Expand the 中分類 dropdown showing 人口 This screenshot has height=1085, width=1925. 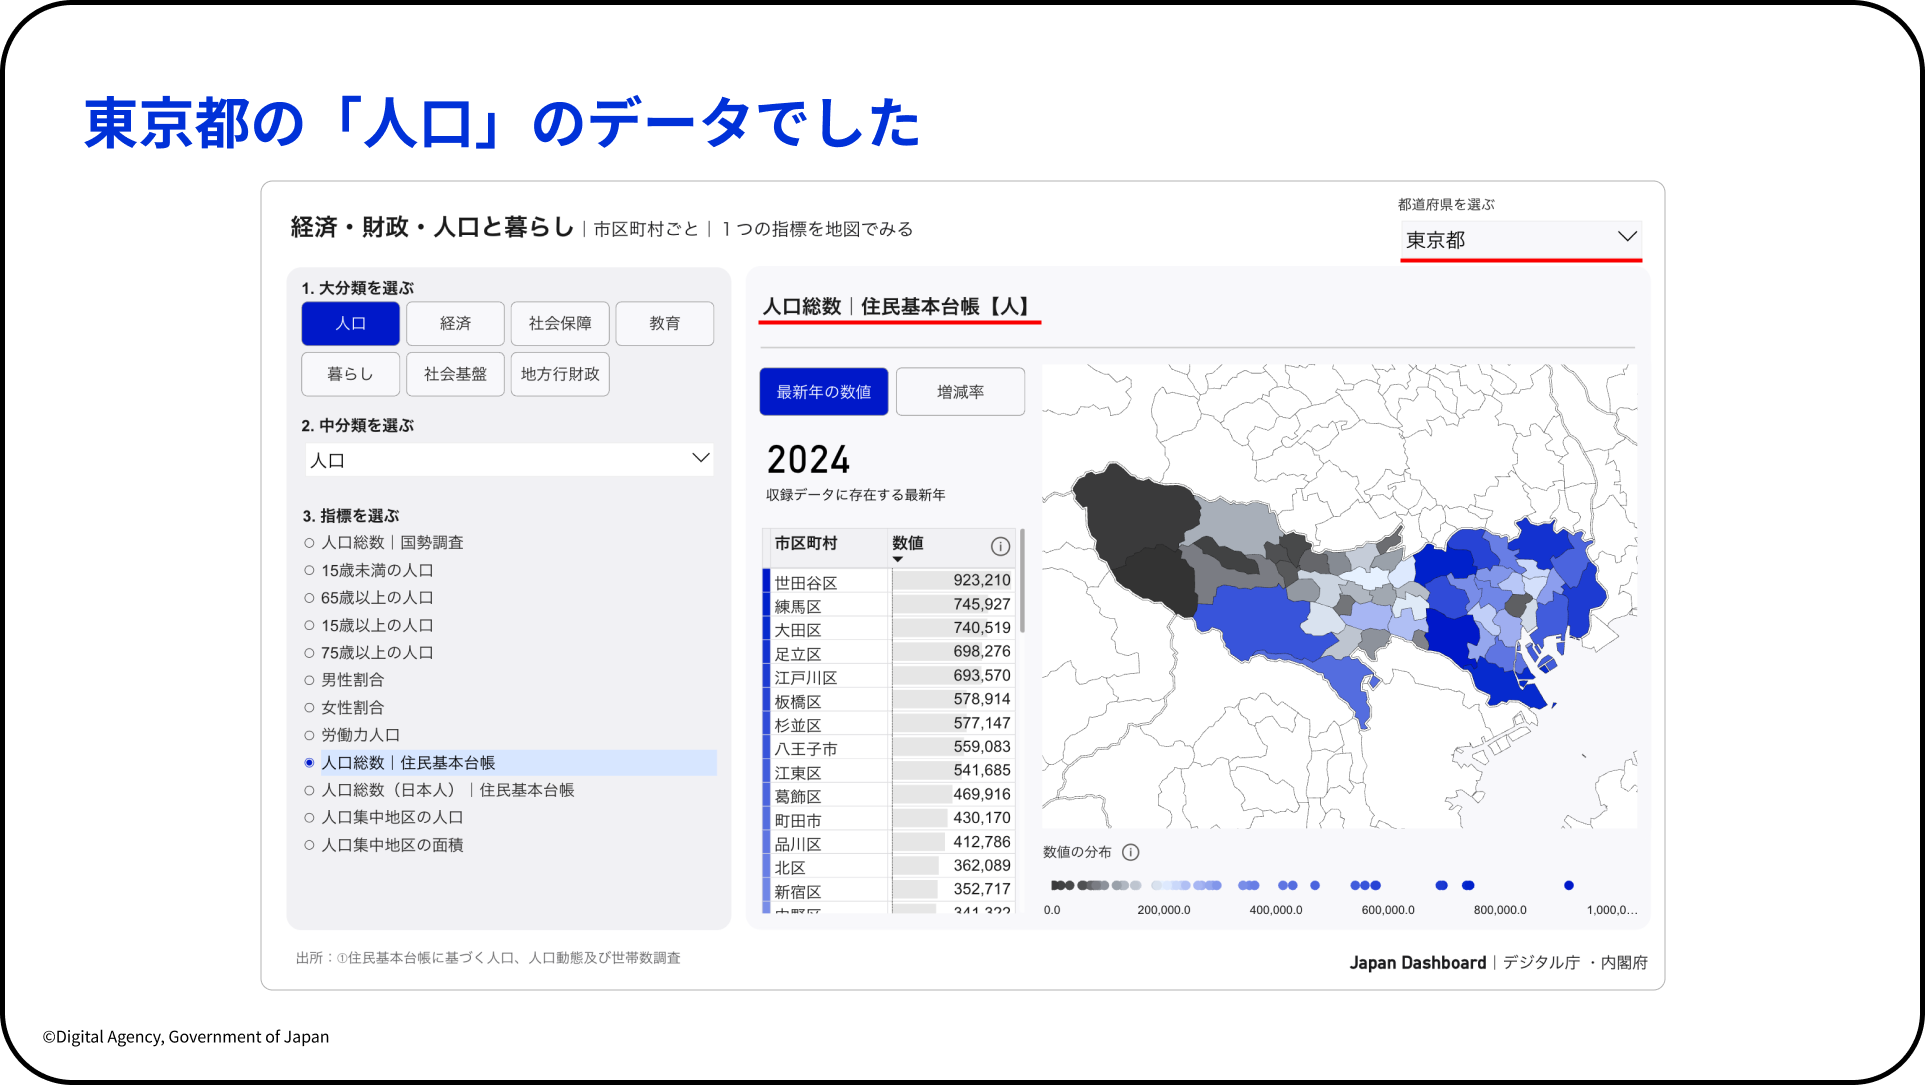tap(509, 460)
